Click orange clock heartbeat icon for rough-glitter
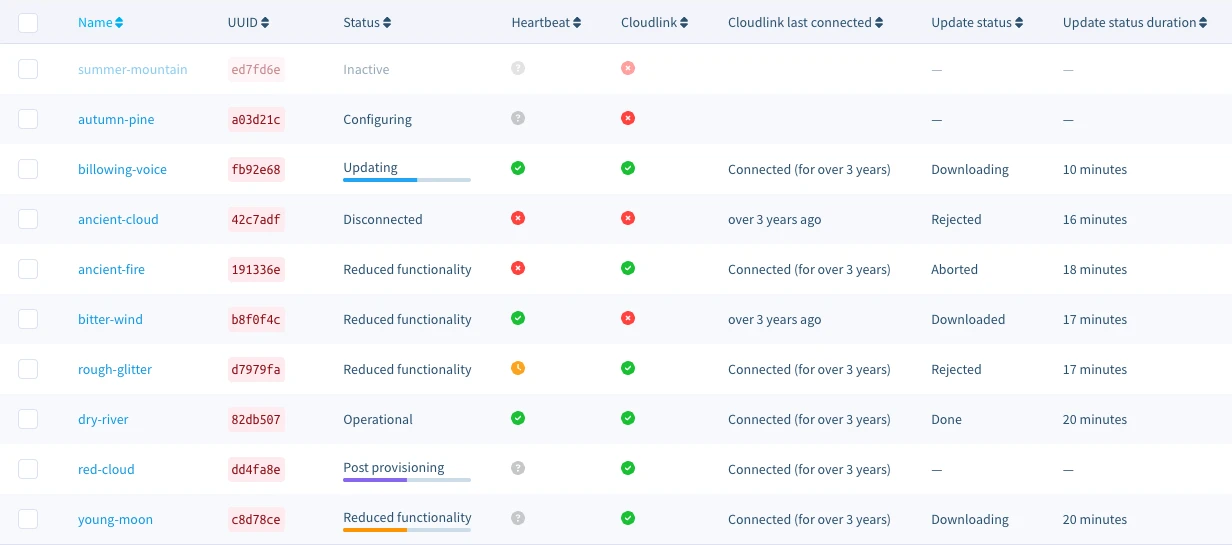 518,368
